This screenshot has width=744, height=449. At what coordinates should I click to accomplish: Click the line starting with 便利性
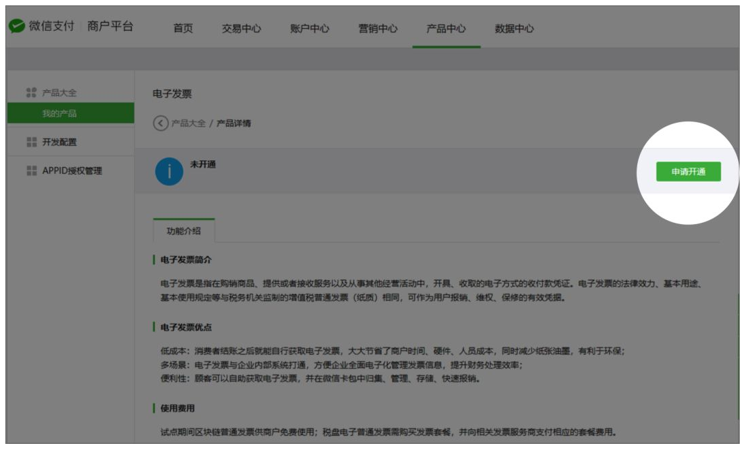click(x=320, y=378)
